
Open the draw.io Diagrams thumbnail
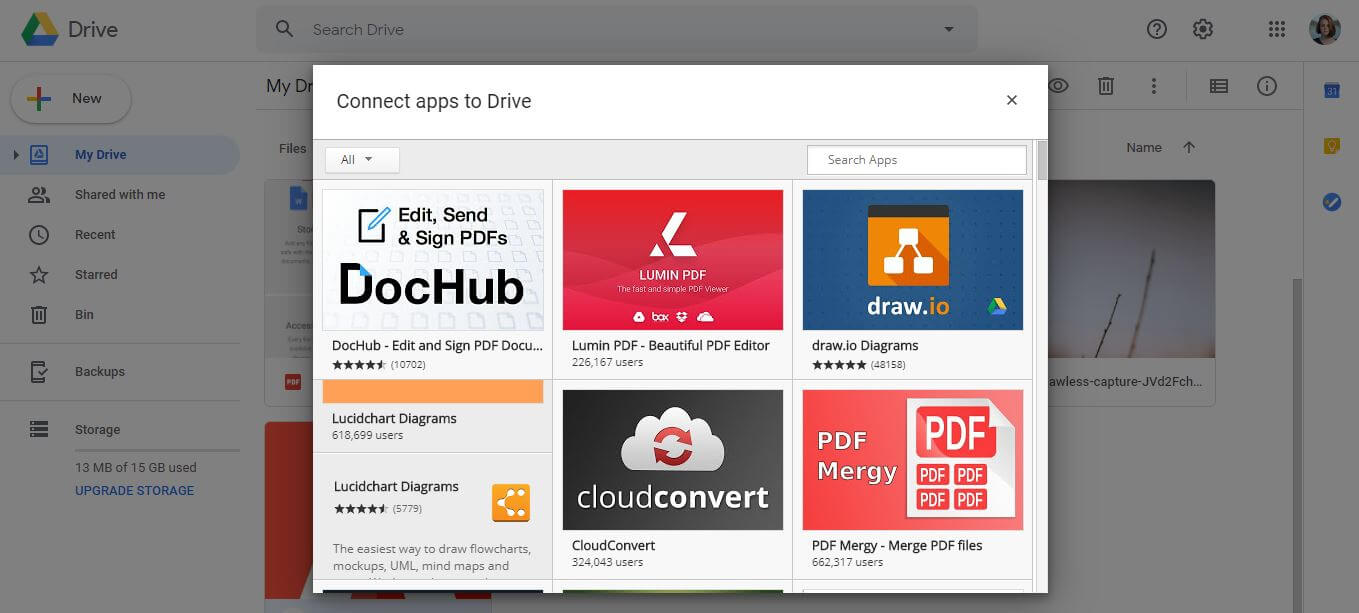click(913, 260)
